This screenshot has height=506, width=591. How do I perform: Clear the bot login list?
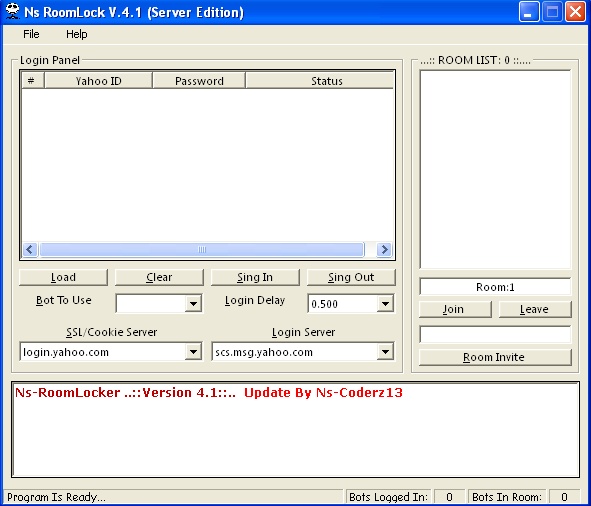click(159, 277)
